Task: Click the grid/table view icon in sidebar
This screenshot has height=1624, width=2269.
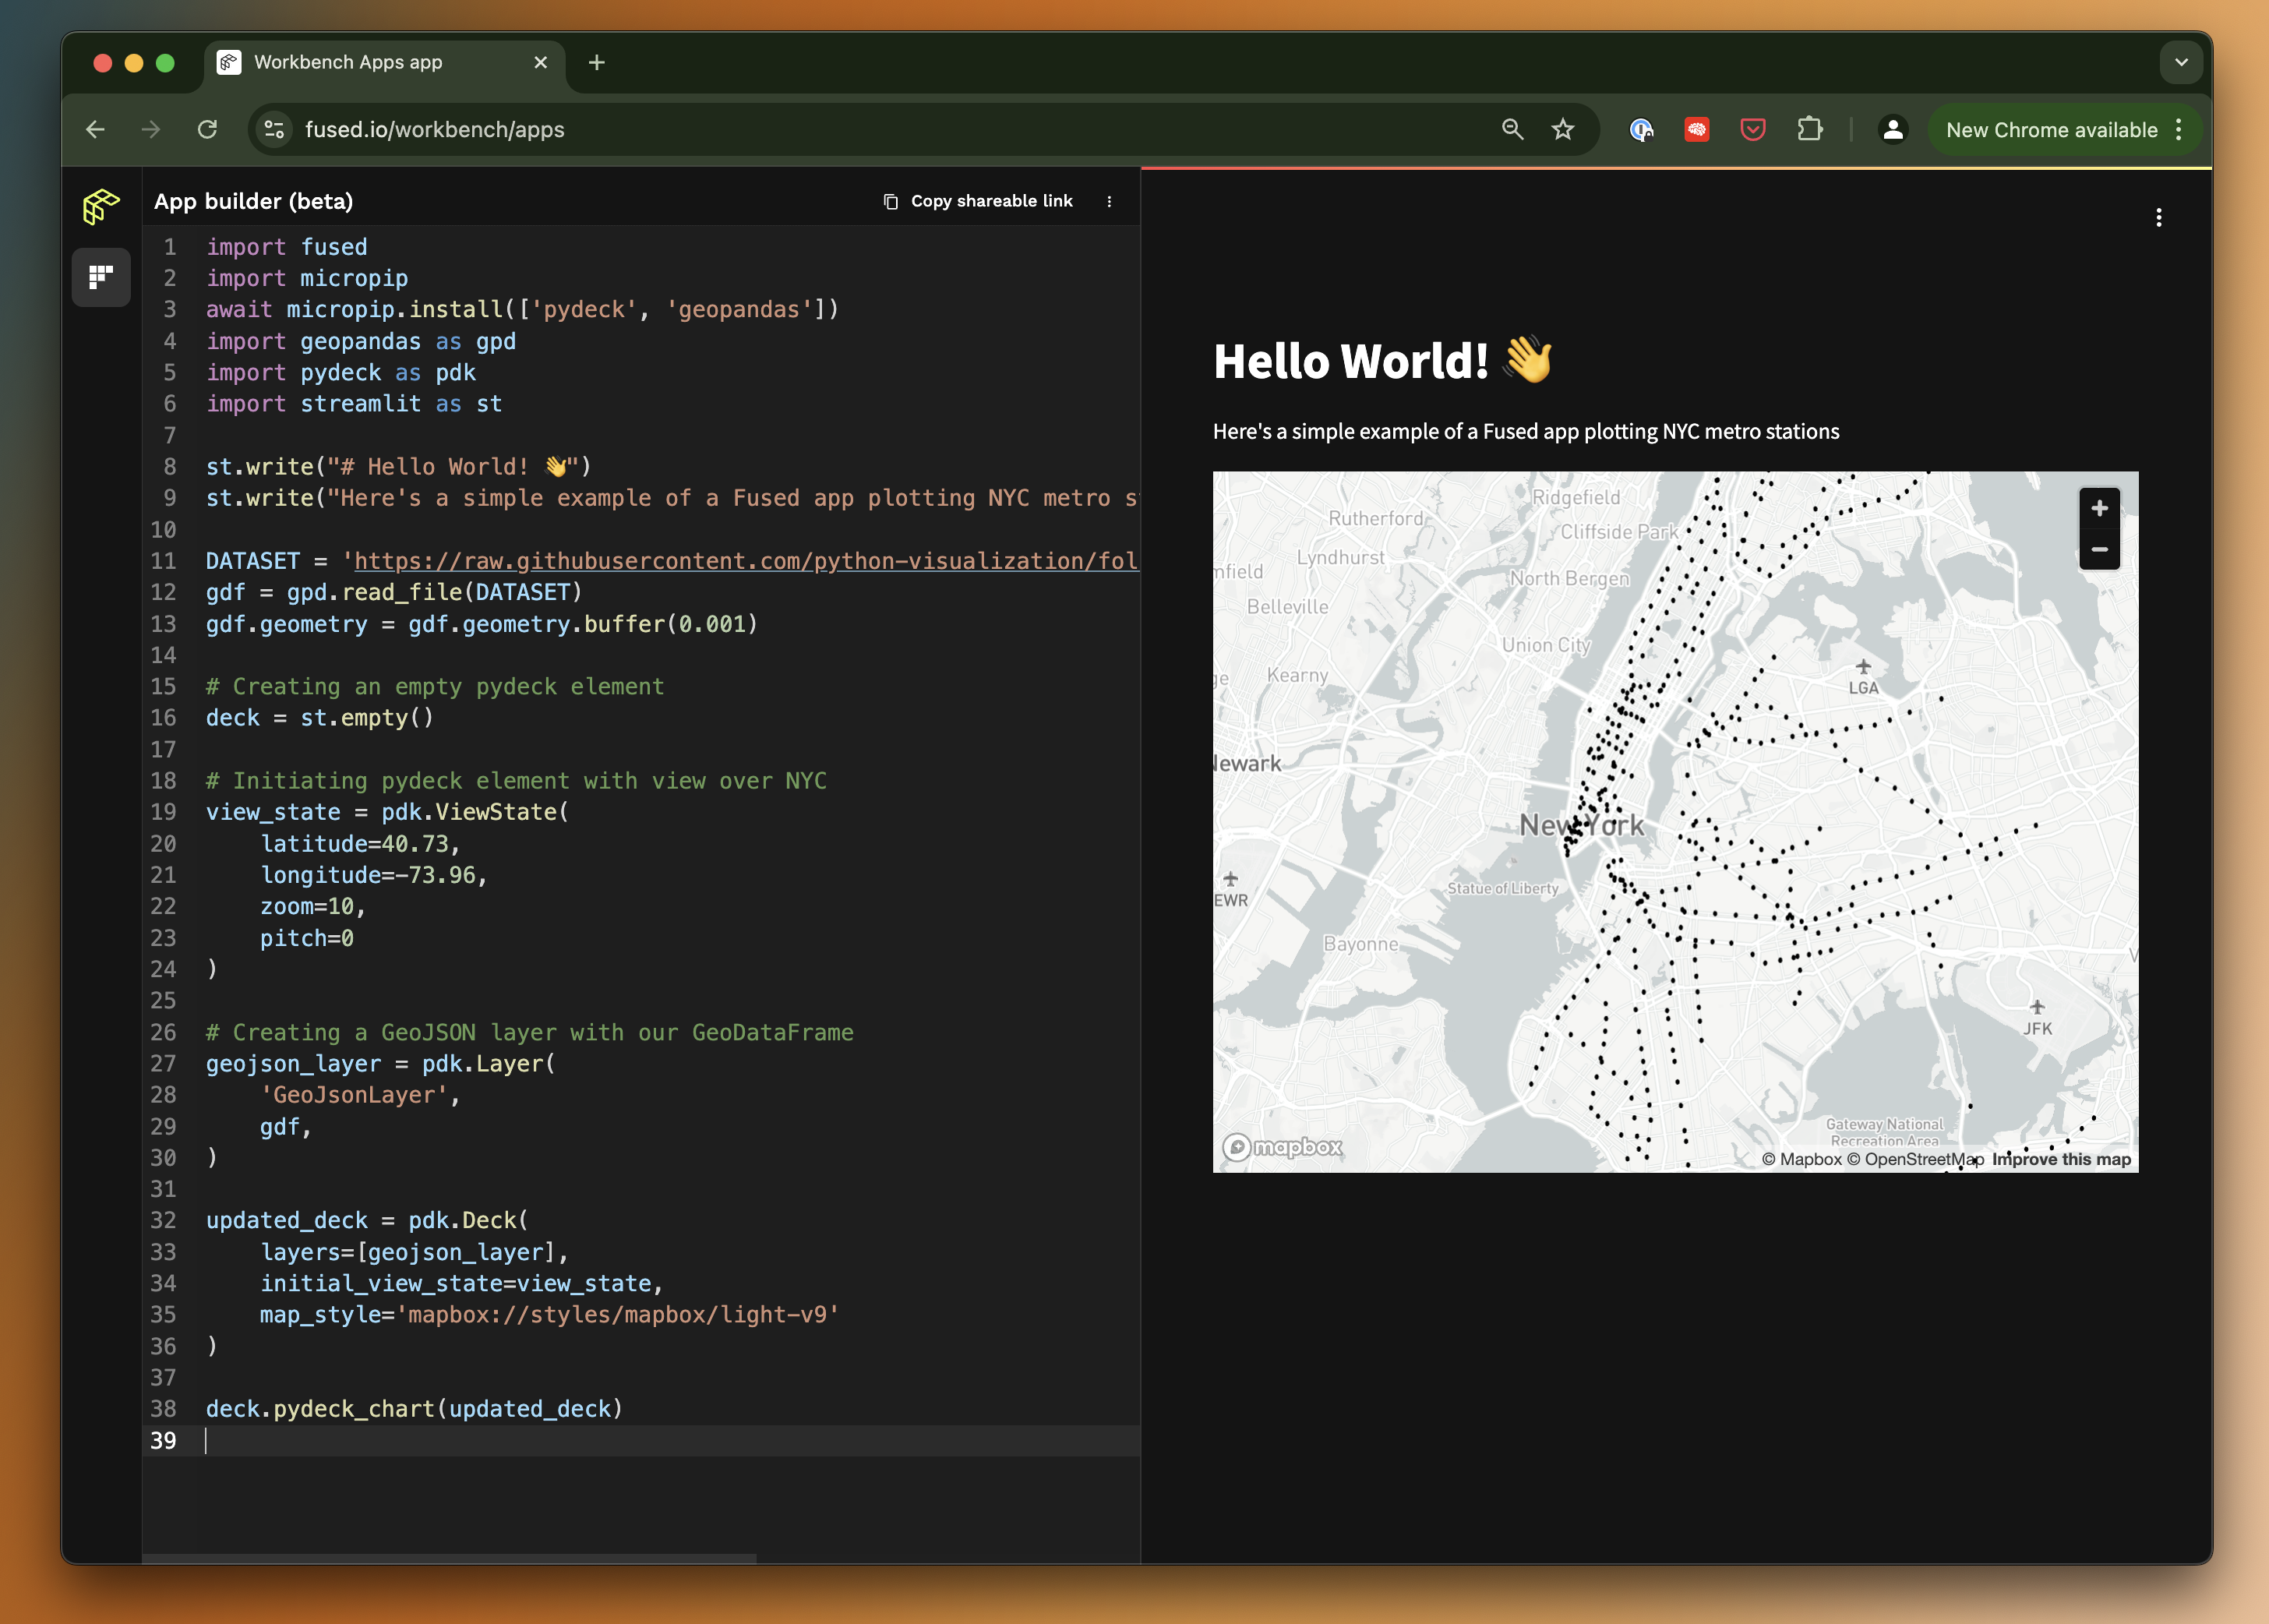Action: pyautogui.click(x=102, y=276)
